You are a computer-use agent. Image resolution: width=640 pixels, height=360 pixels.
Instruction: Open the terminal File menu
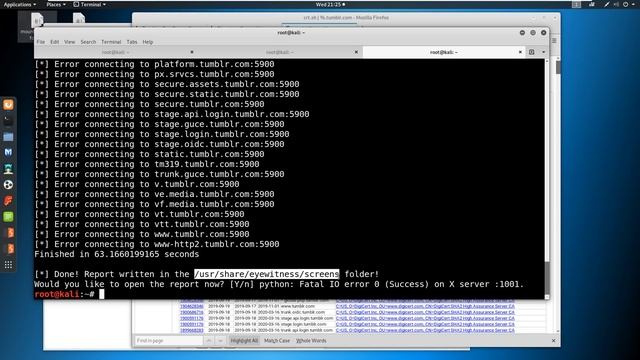pos(41,42)
